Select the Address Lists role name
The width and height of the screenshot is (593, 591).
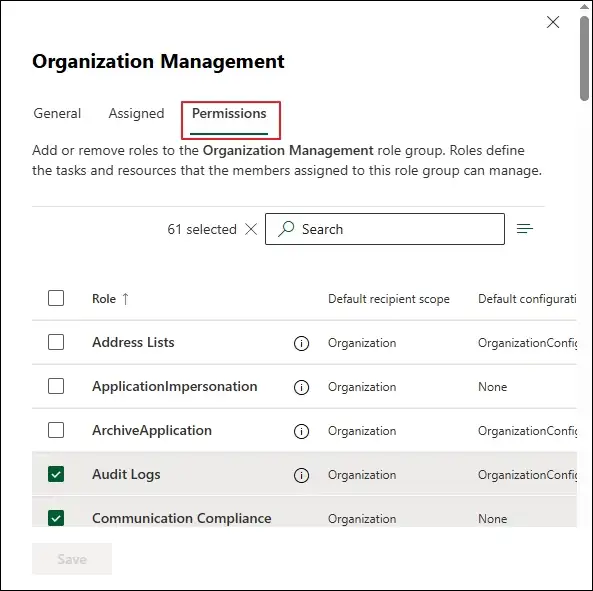tap(133, 342)
